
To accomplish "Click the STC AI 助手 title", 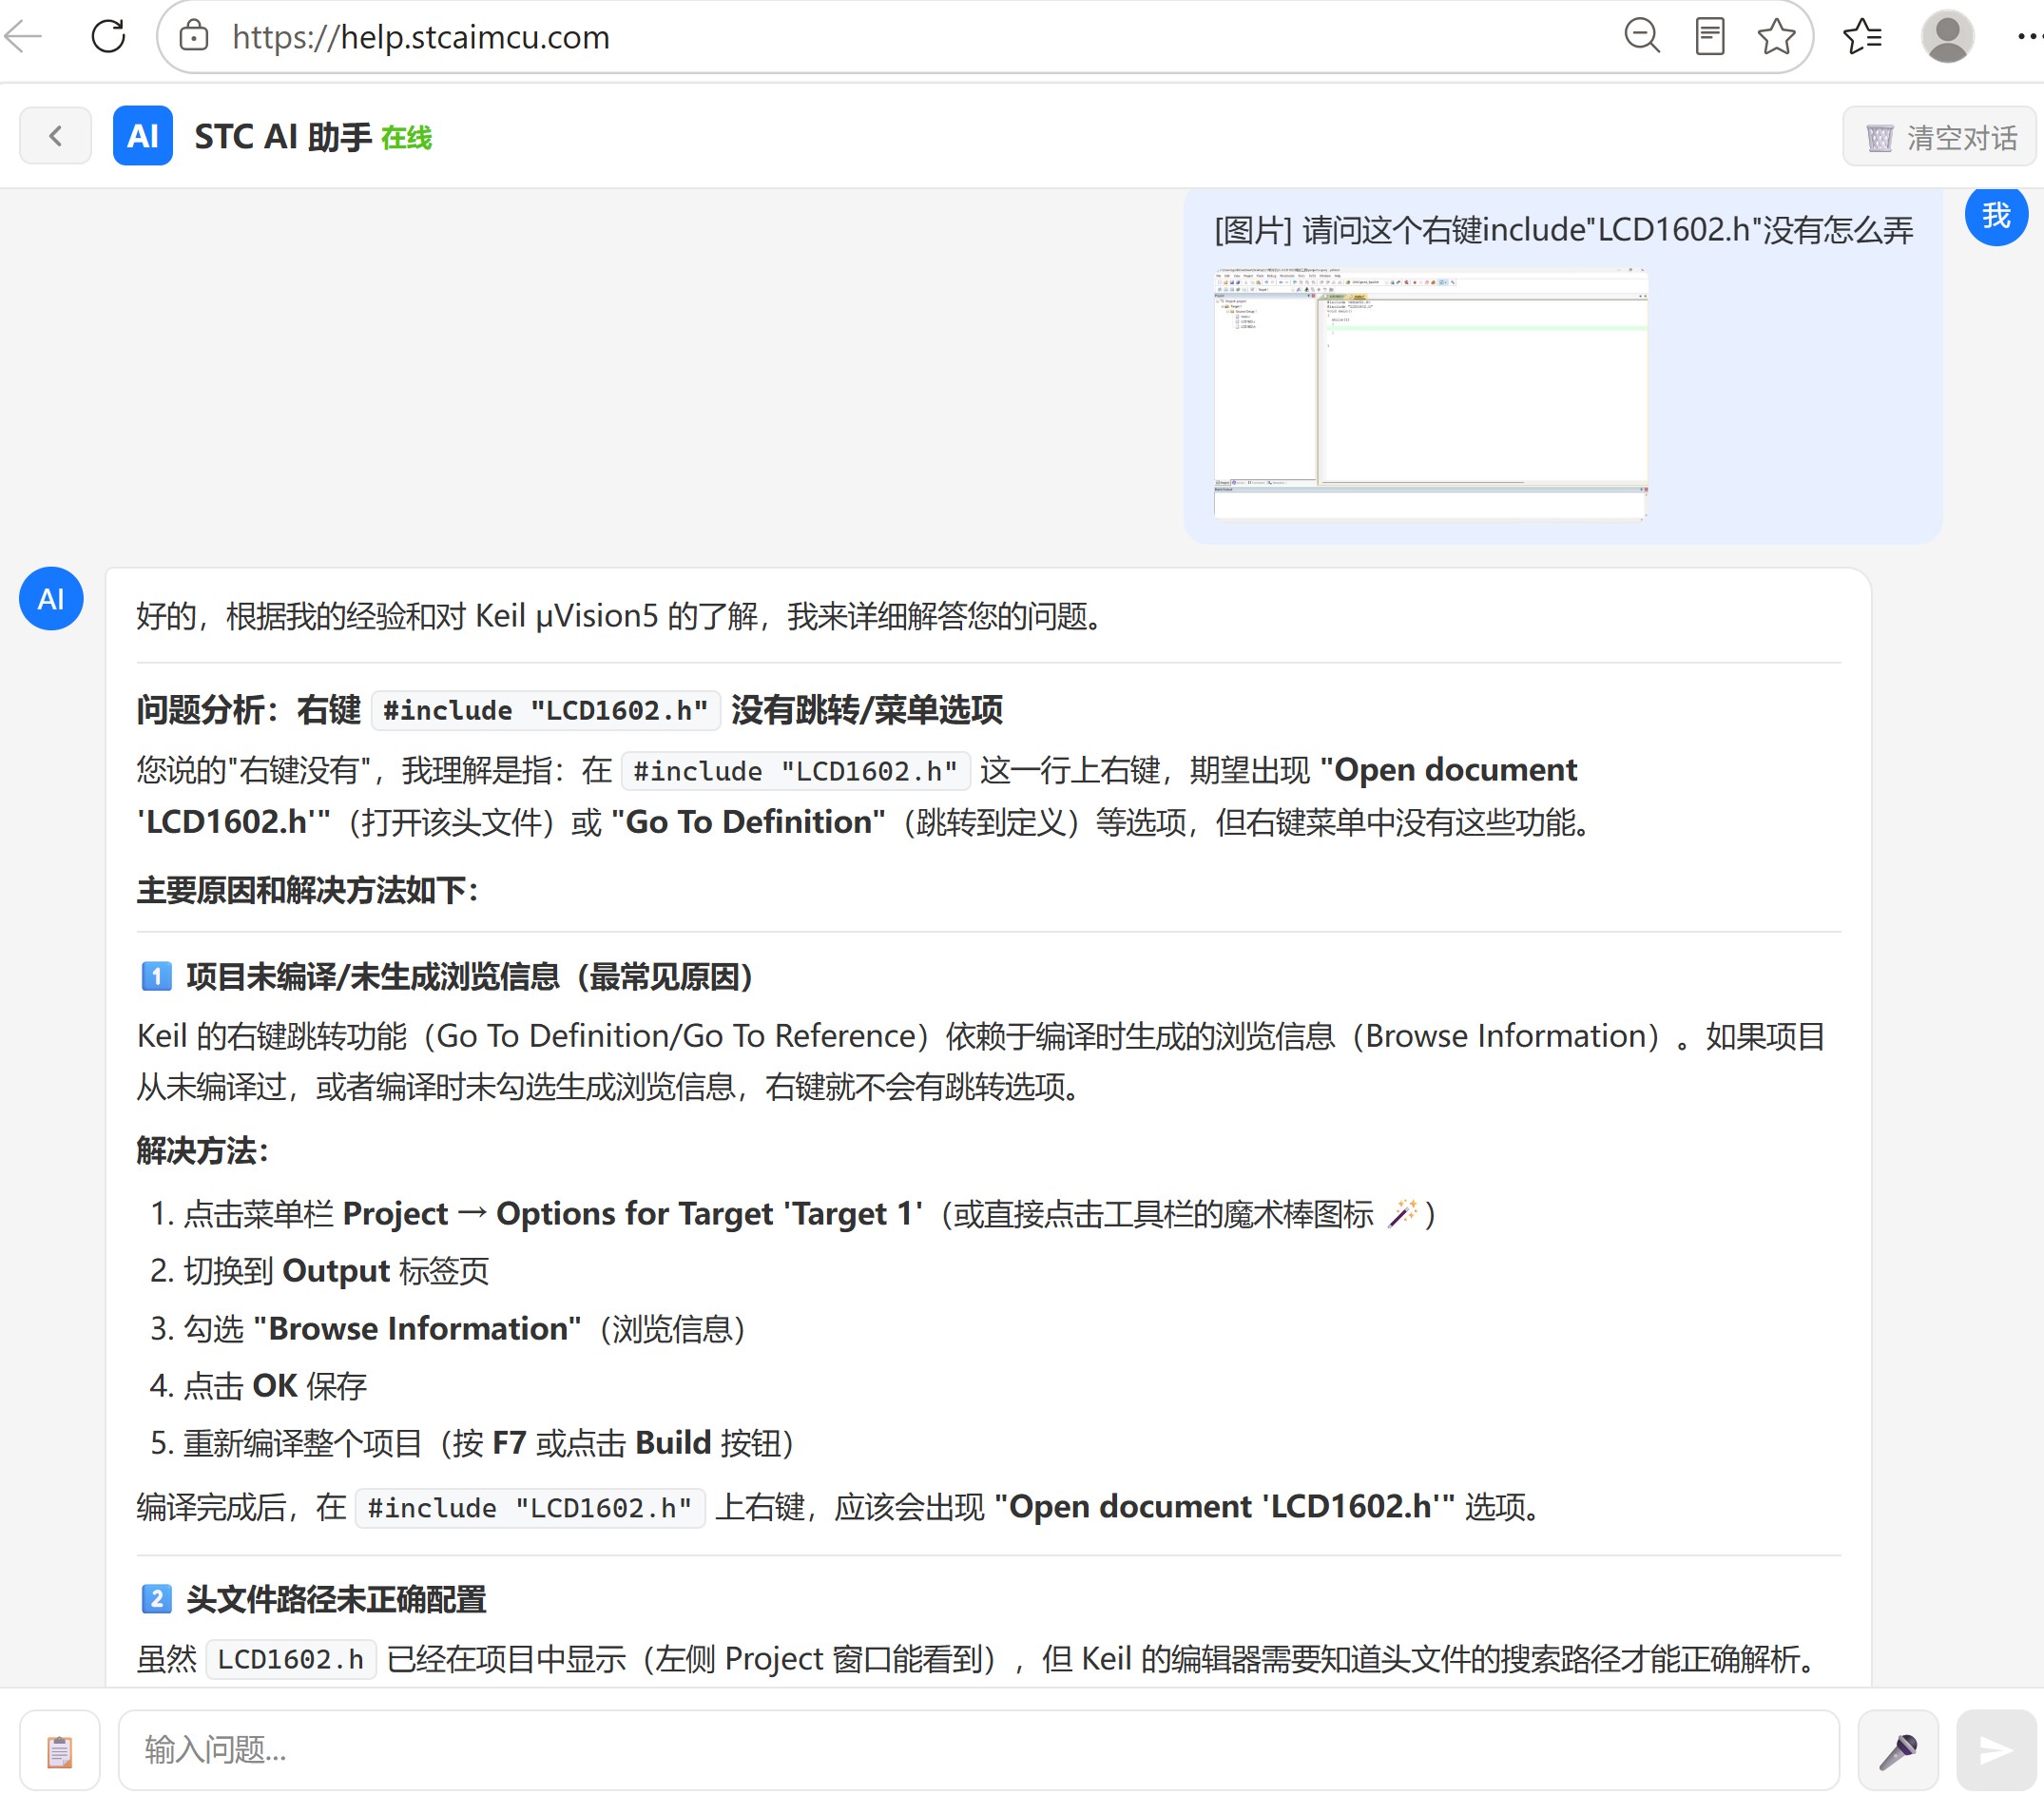I will tap(283, 137).
